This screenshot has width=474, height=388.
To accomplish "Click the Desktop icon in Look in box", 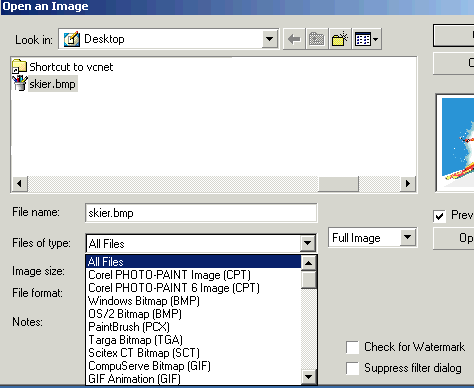I will pyautogui.click(x=72, y=39).
